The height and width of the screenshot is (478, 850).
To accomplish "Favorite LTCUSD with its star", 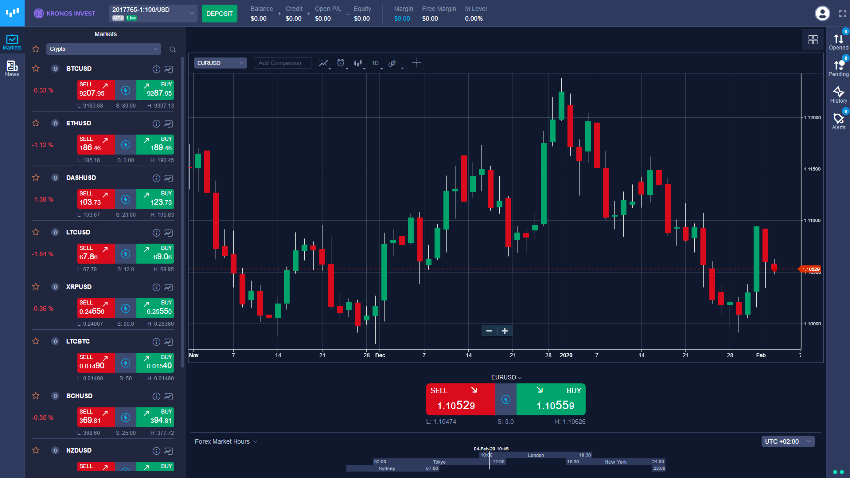I will (x=36, y=232).
